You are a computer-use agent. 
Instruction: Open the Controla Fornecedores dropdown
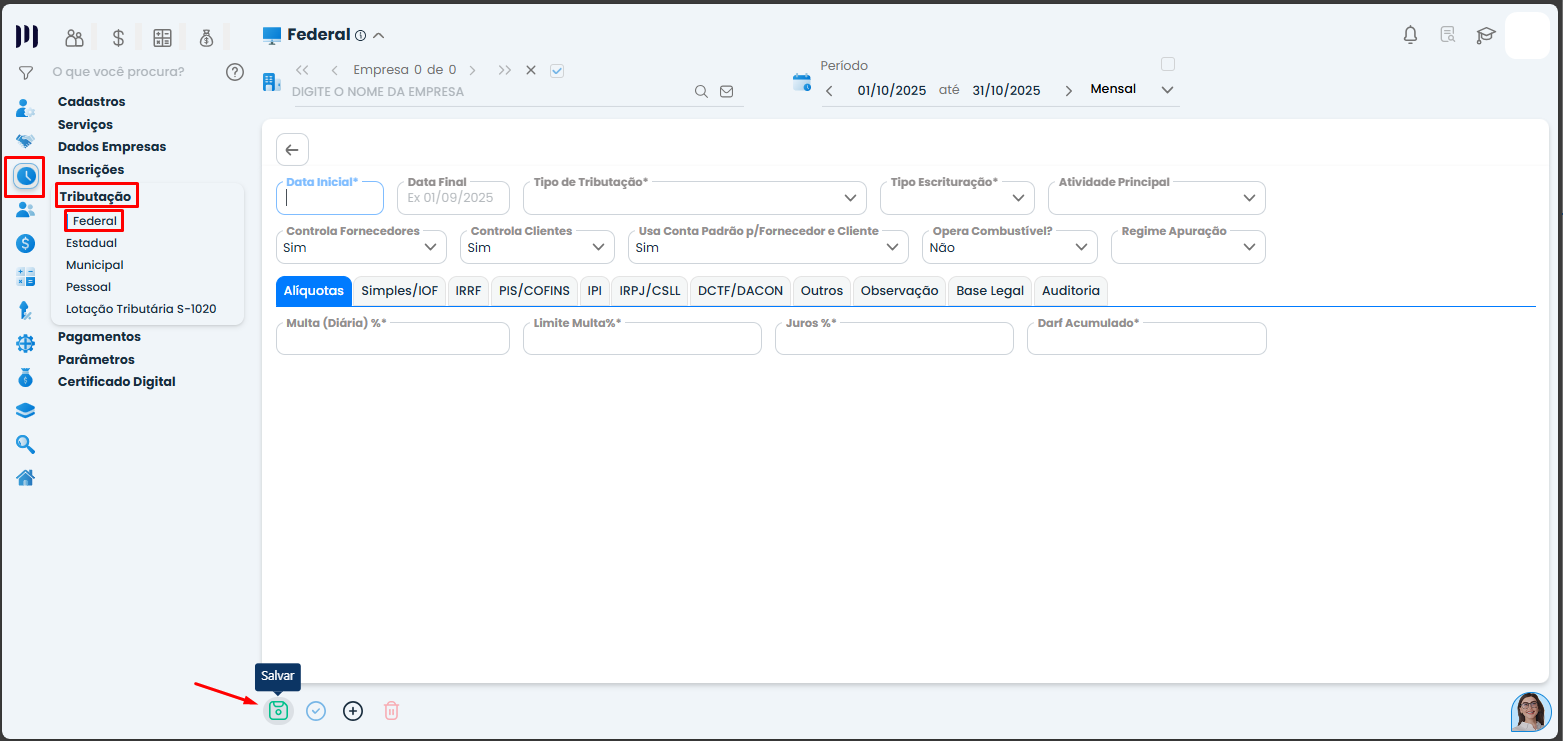tap(361, 247)
